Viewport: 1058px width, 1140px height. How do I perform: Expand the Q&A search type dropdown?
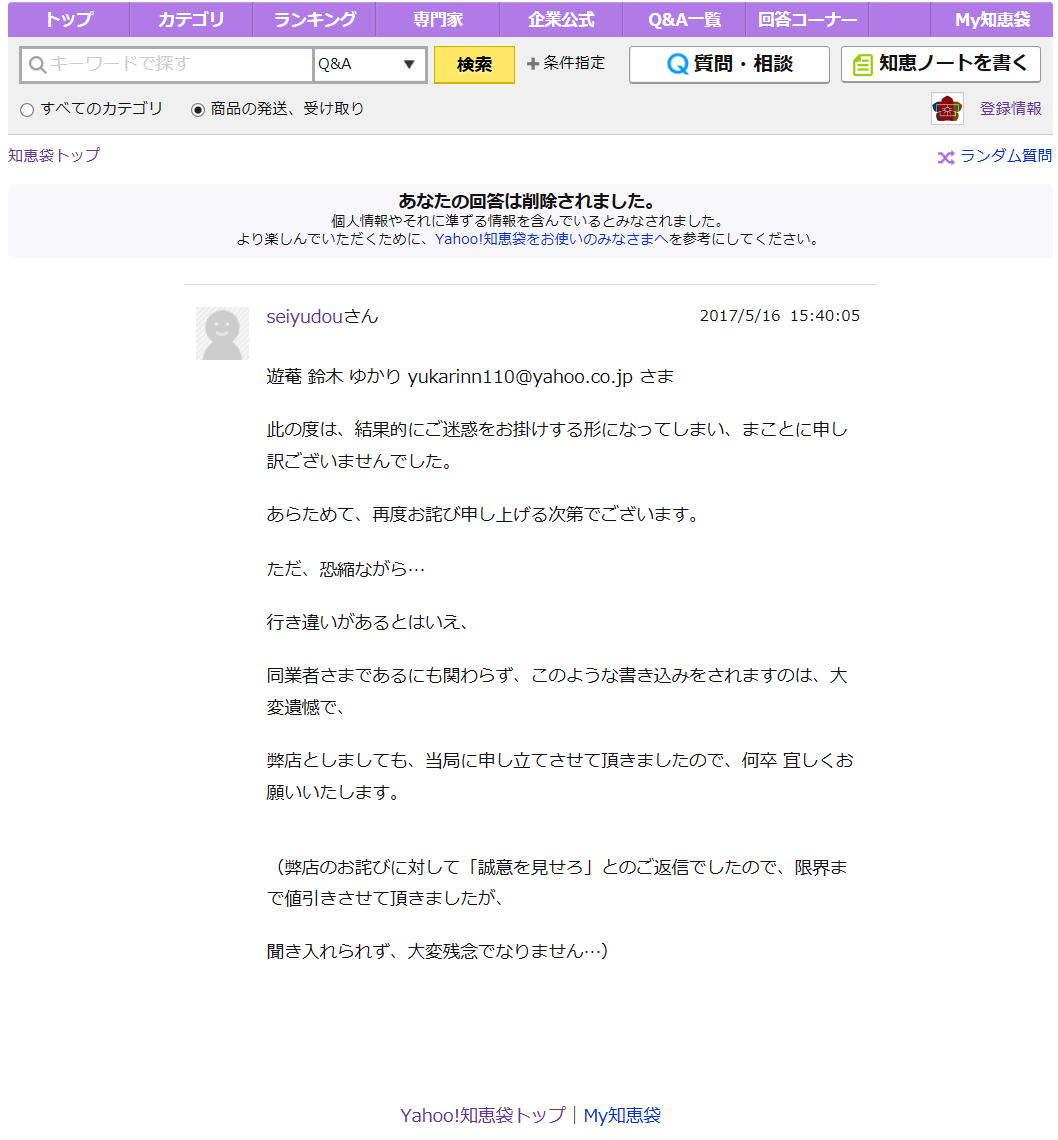click(x=369, y=65)
